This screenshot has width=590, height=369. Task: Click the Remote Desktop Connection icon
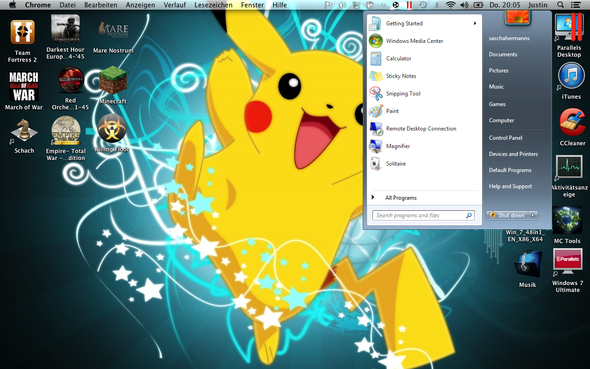coord(376,128)
